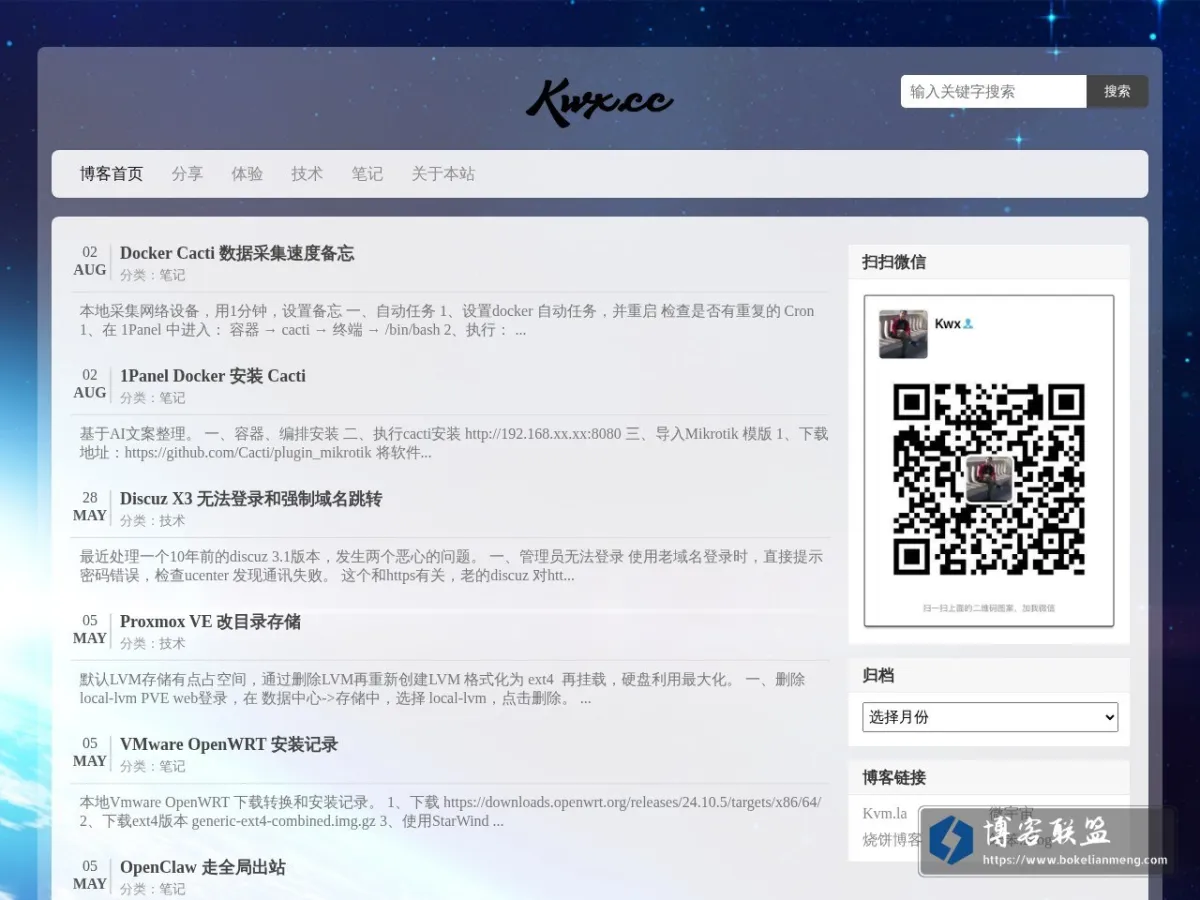
Task: Click the 博客链接 sidebar heading
Action: point(894,777)
